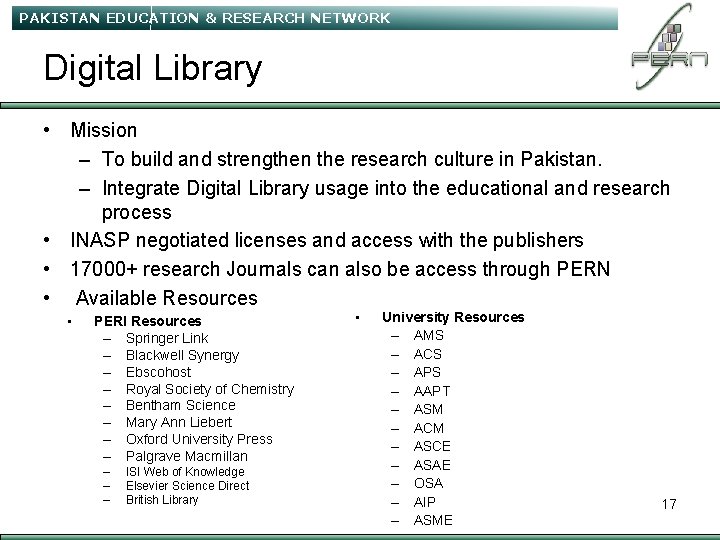Click AIP in University Resources

coord(425,503)
